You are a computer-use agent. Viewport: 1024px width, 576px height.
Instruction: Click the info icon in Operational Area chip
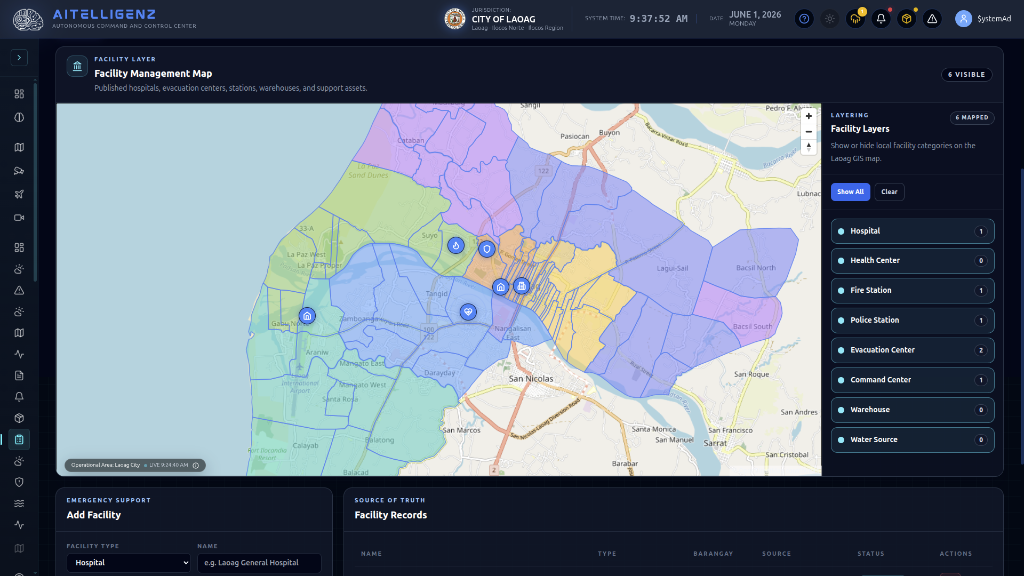click(196, 466)
